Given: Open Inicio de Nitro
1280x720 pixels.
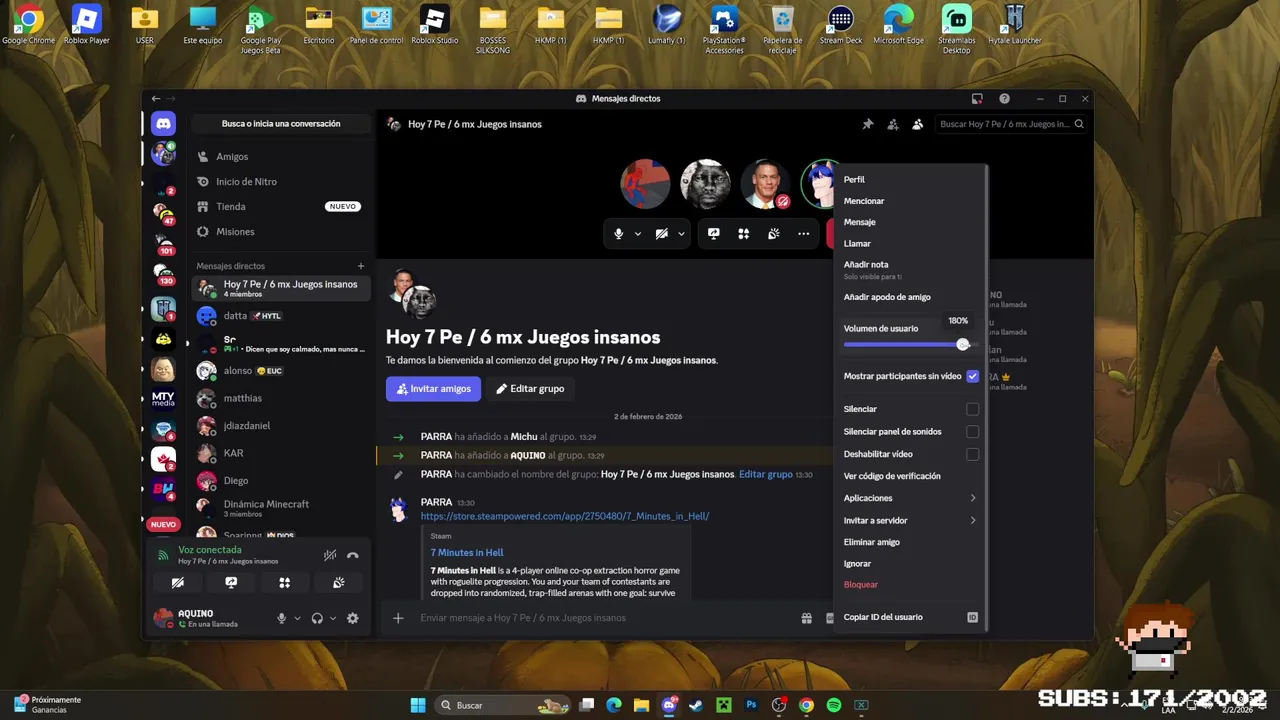Looking at the screenshot, I should tap(280, 182).
